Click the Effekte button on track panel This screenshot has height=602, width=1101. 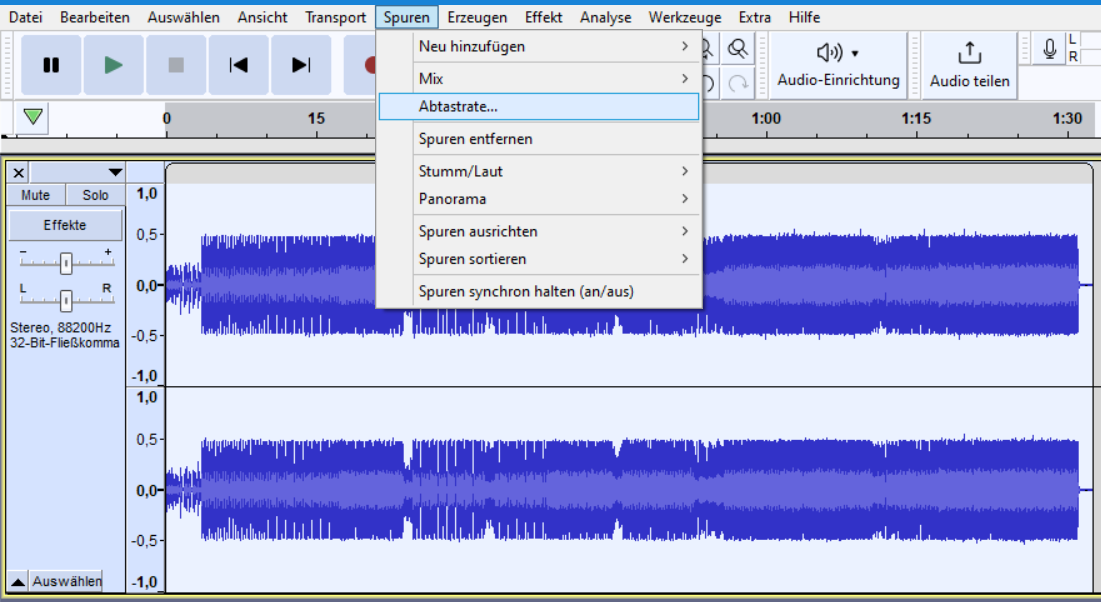pyautogui.click(x=65, y=225)
